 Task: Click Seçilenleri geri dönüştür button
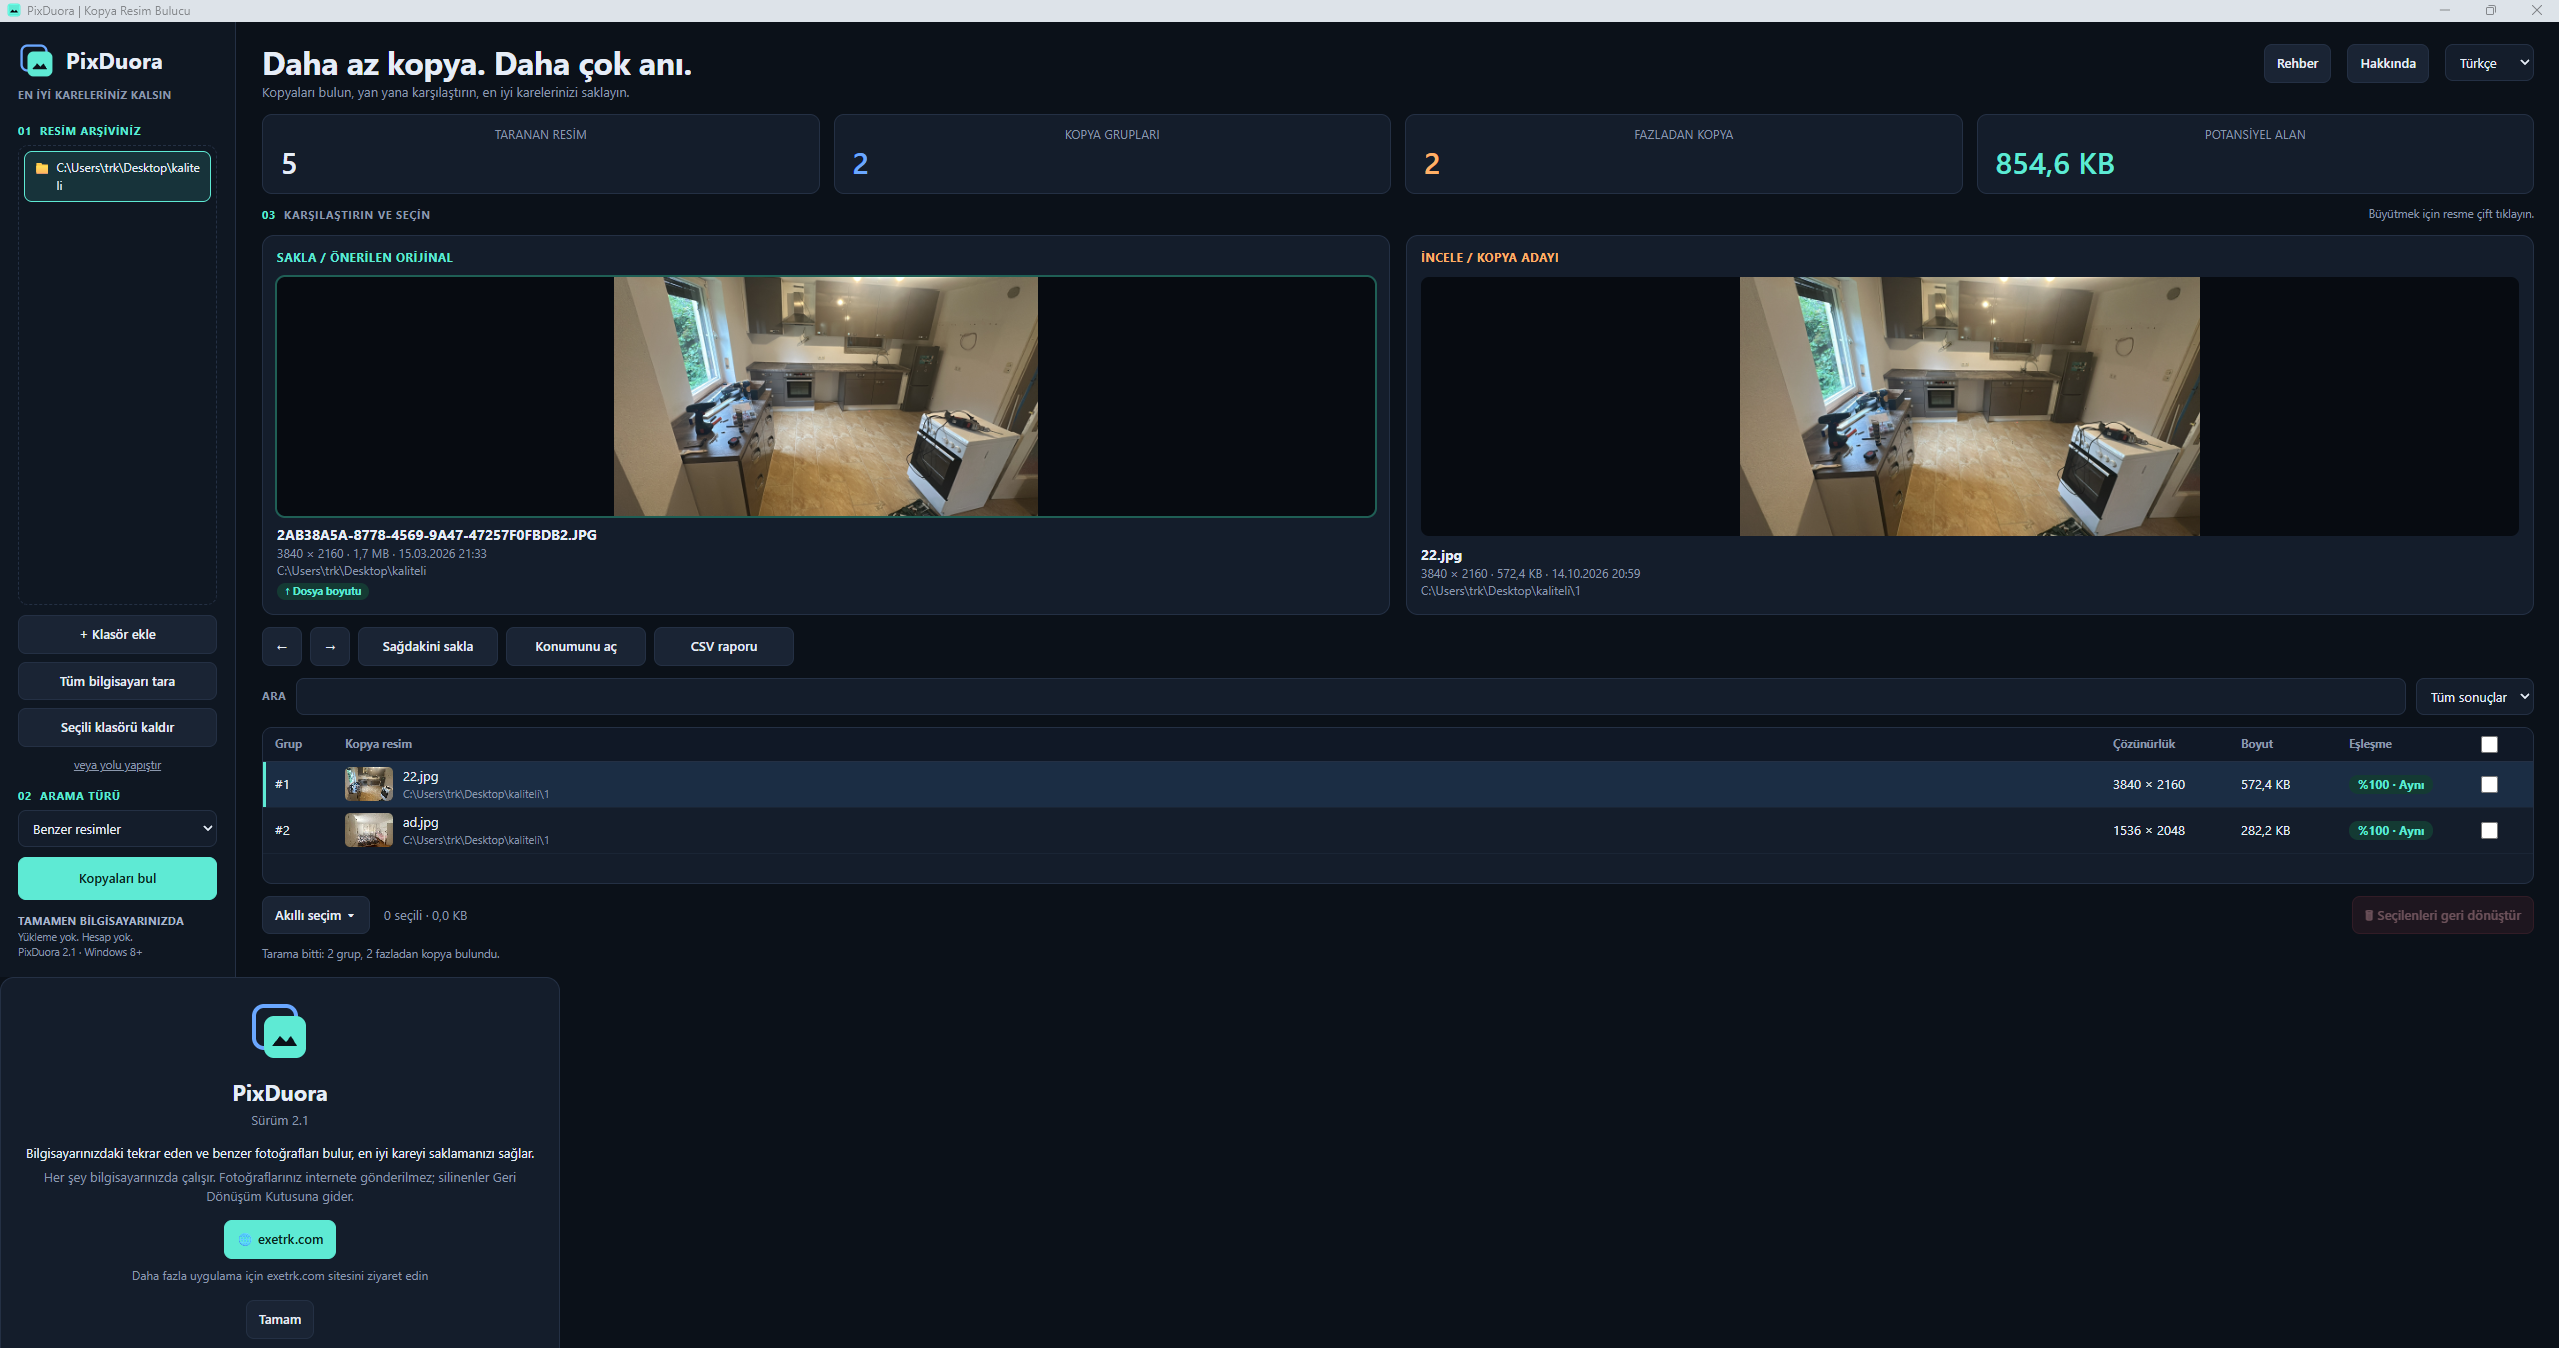pyautogui.click(x=2442, y=915)
